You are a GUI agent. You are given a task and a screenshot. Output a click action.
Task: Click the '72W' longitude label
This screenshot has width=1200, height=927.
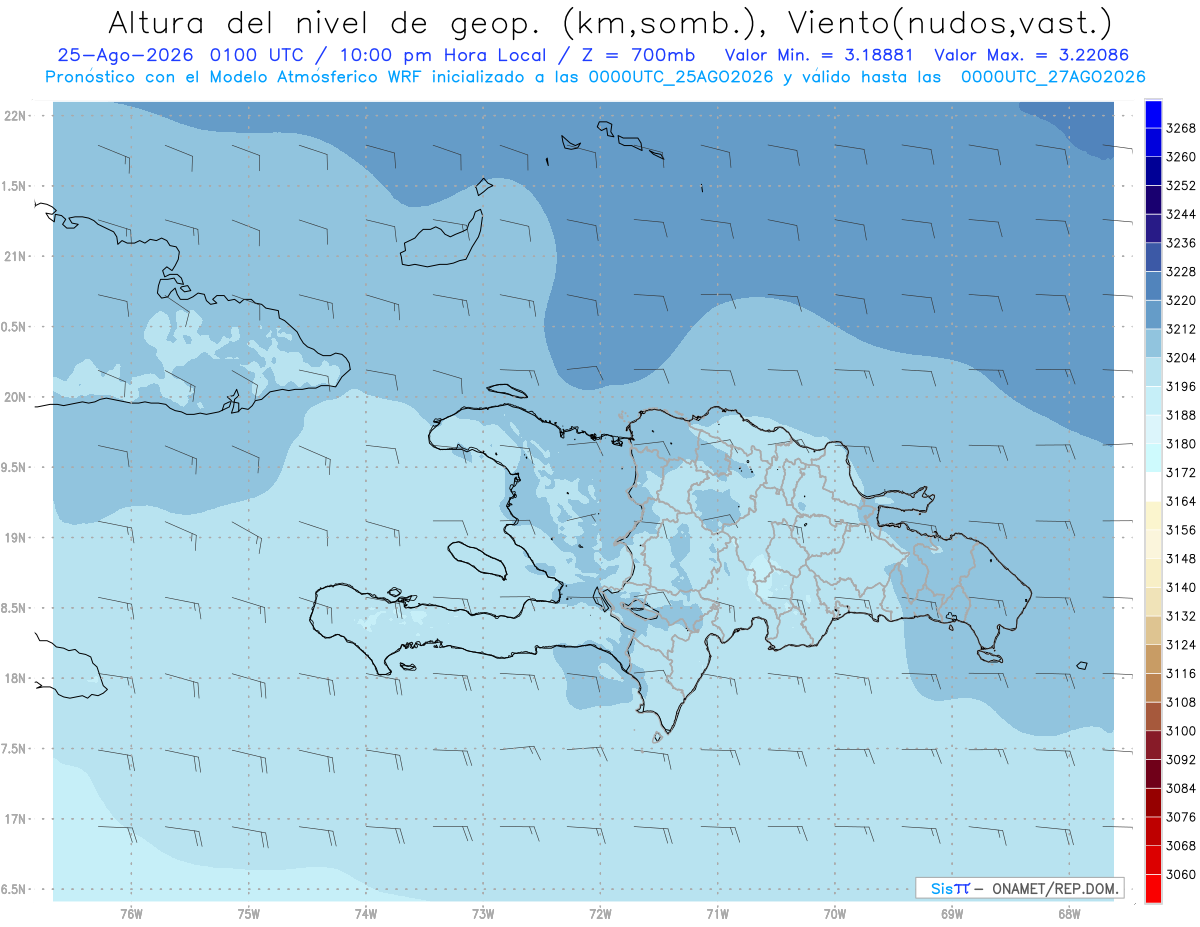tap(600, 914)
